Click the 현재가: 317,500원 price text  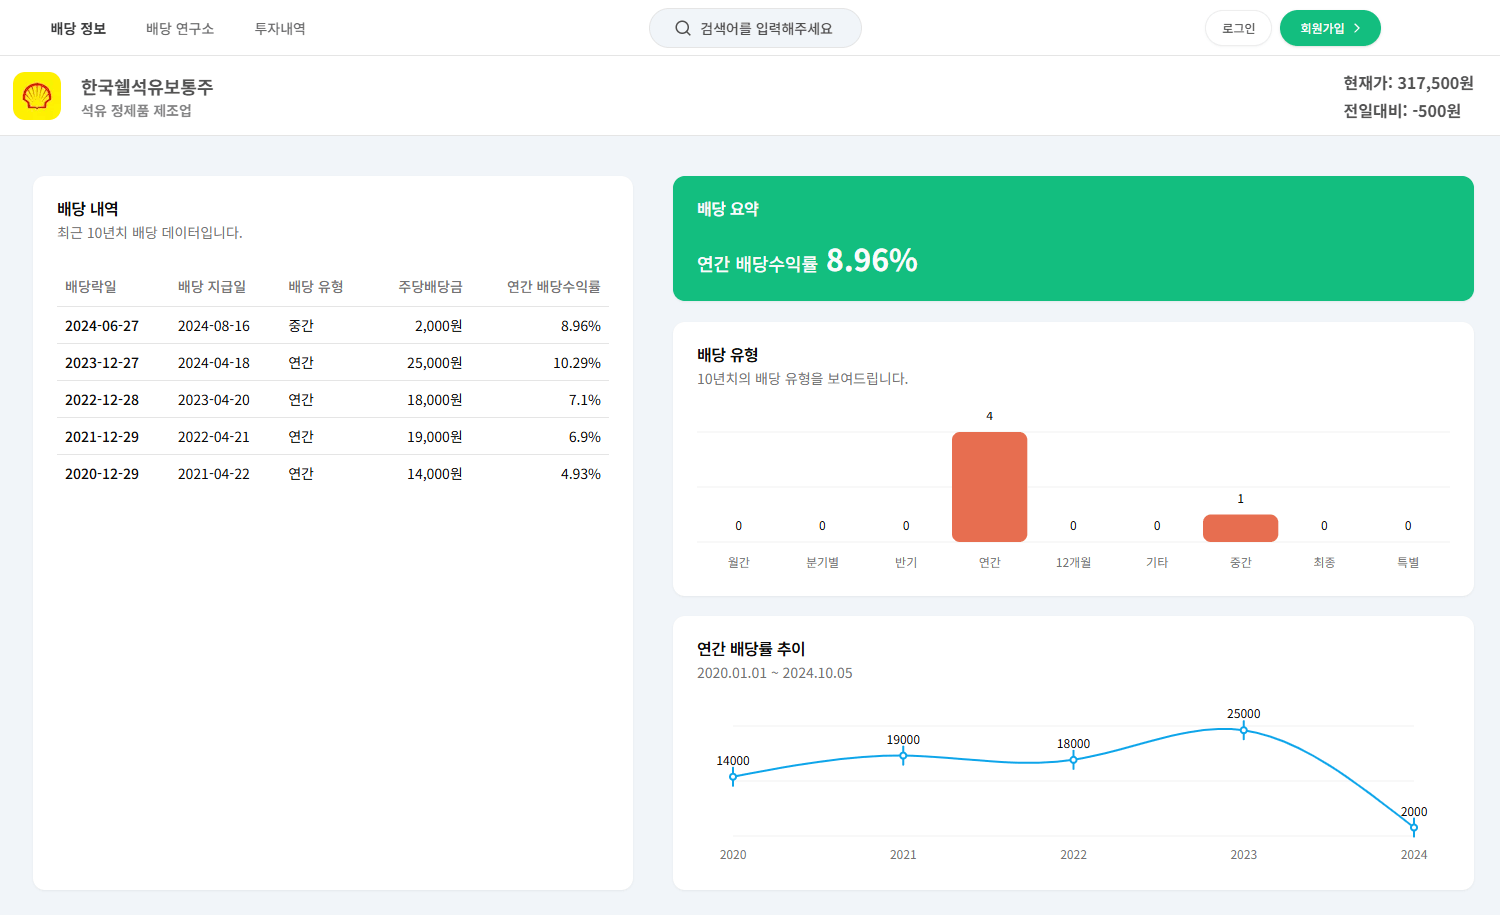coord(1408,83)
